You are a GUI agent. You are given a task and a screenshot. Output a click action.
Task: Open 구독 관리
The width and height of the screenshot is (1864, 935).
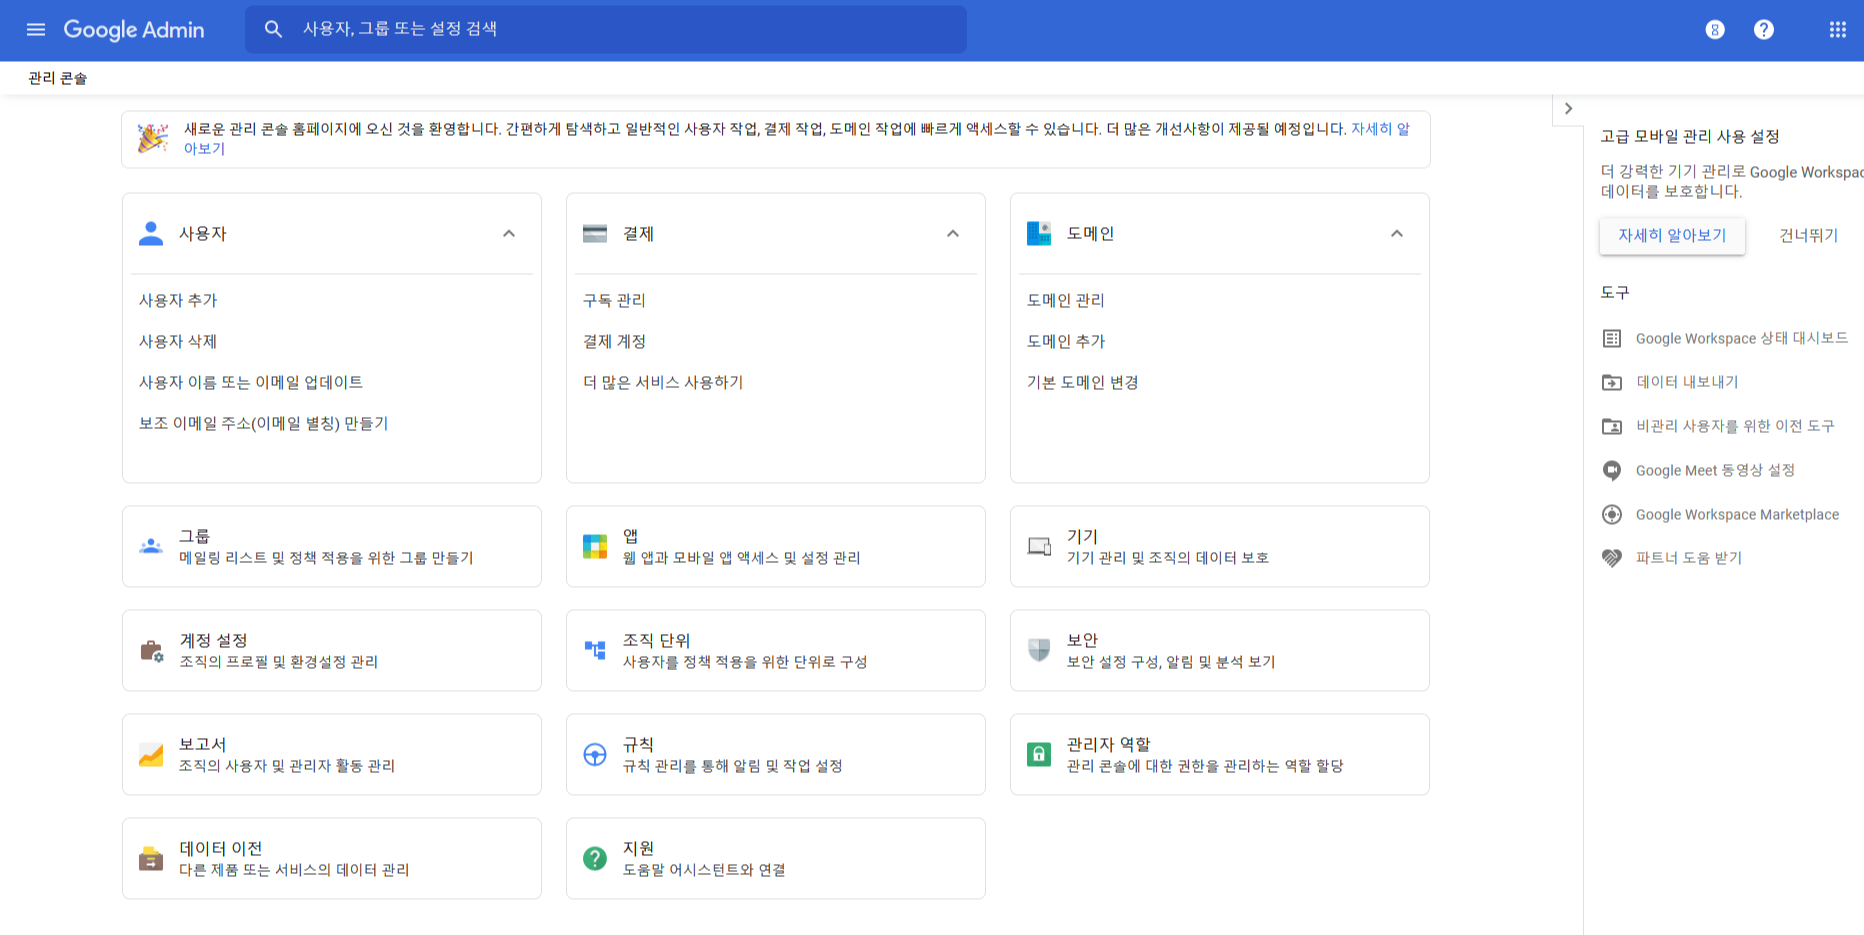point(614,300)
